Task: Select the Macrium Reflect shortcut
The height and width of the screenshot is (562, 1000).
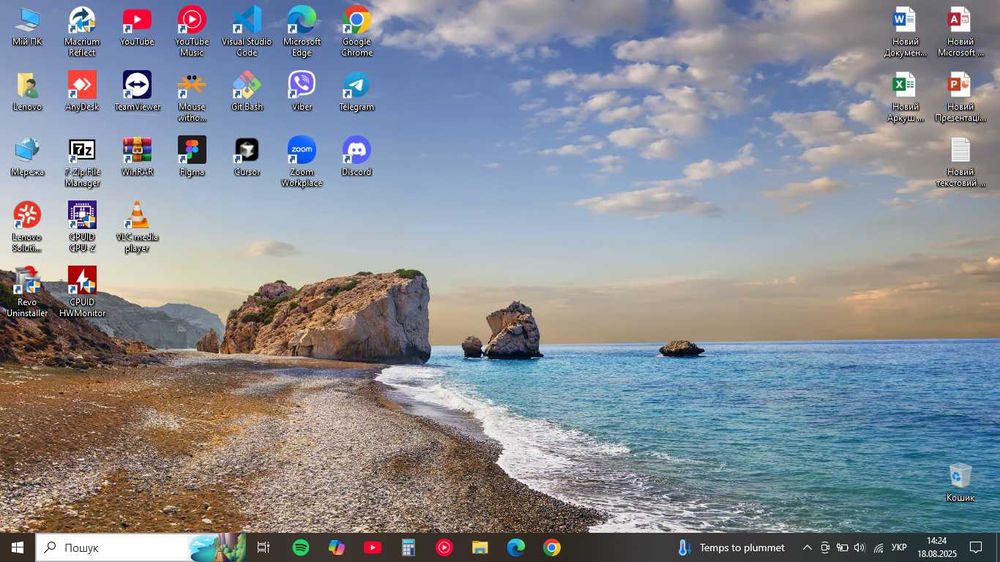Action: (82, 31)
